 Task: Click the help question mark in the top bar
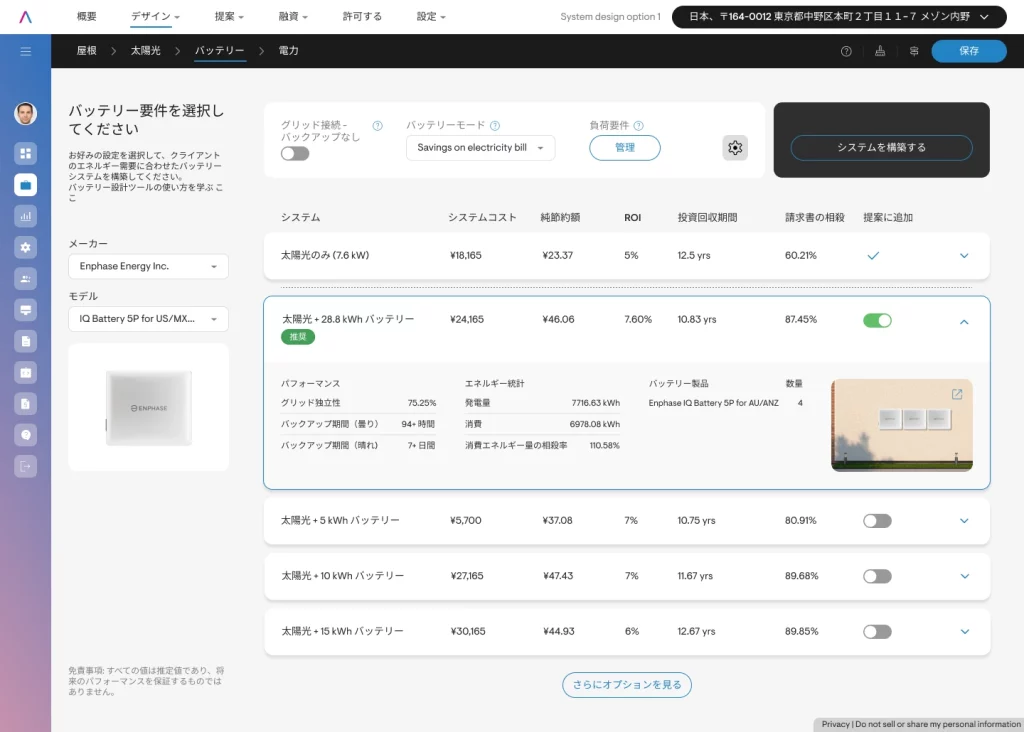(x=846, y=51)
